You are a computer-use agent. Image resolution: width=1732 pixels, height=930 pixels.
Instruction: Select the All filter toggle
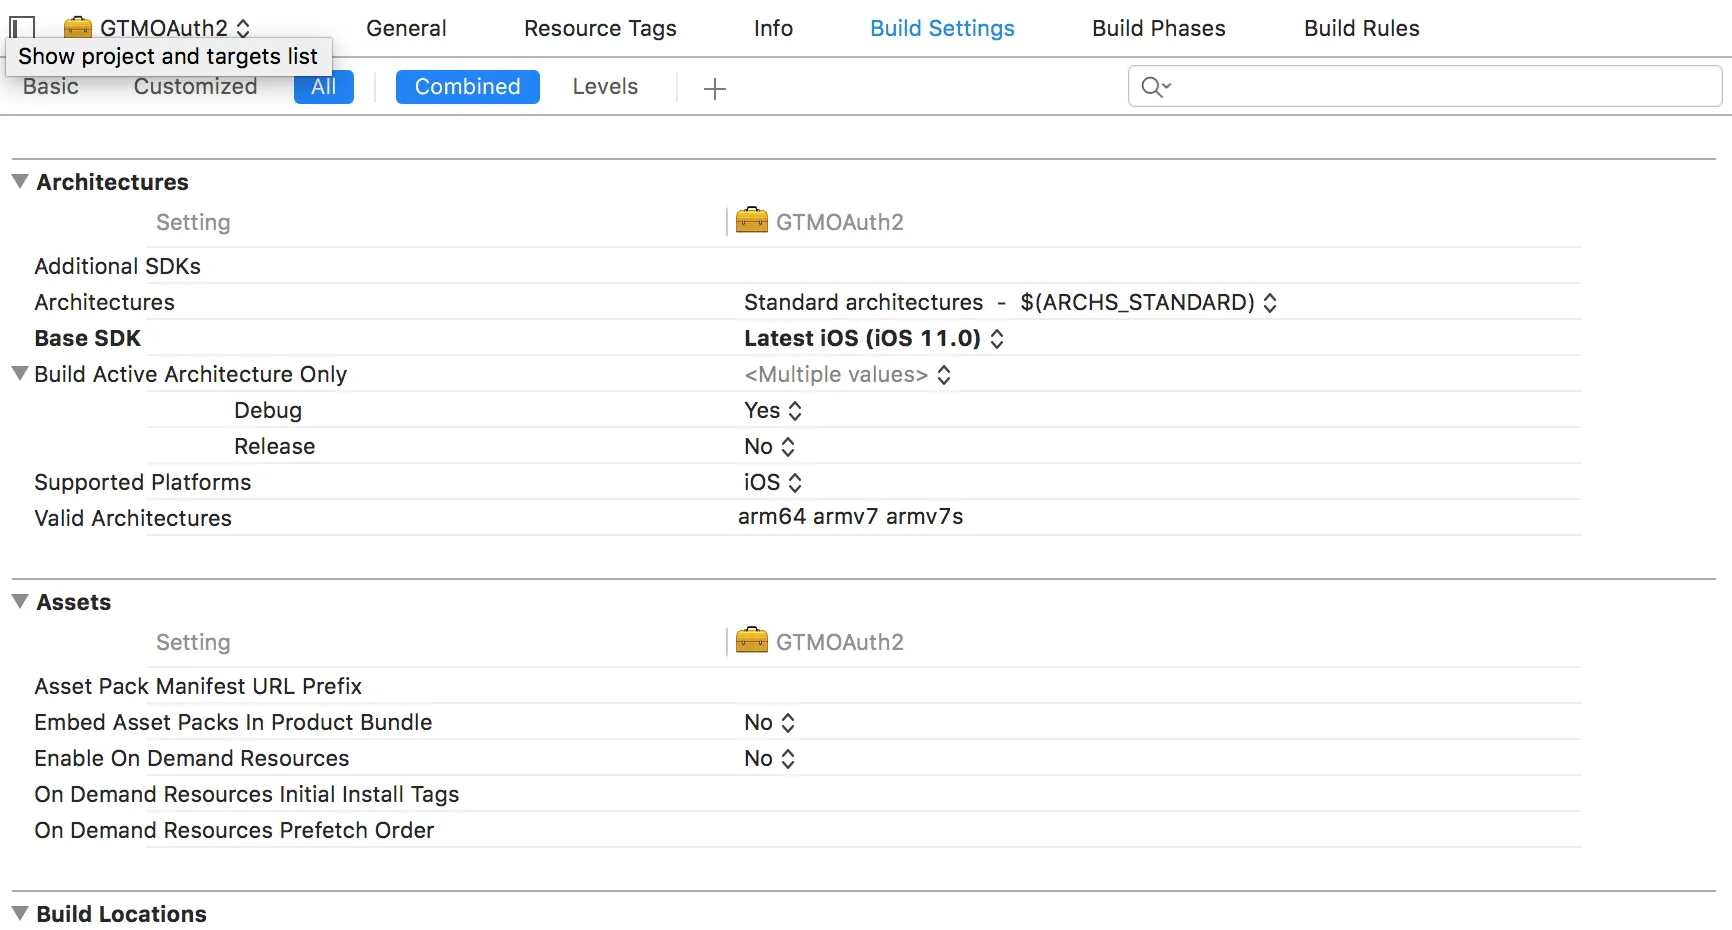[x=323, y=87]
